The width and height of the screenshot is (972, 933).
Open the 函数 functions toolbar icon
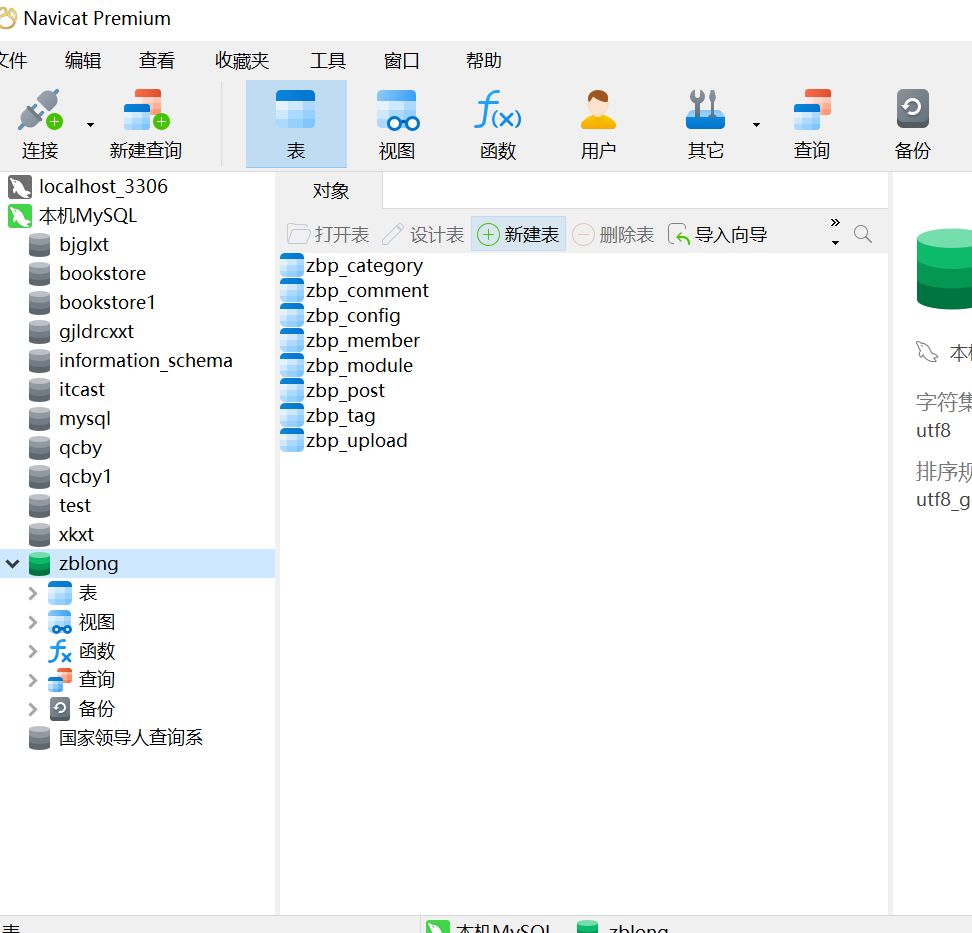tap(498, 110)
